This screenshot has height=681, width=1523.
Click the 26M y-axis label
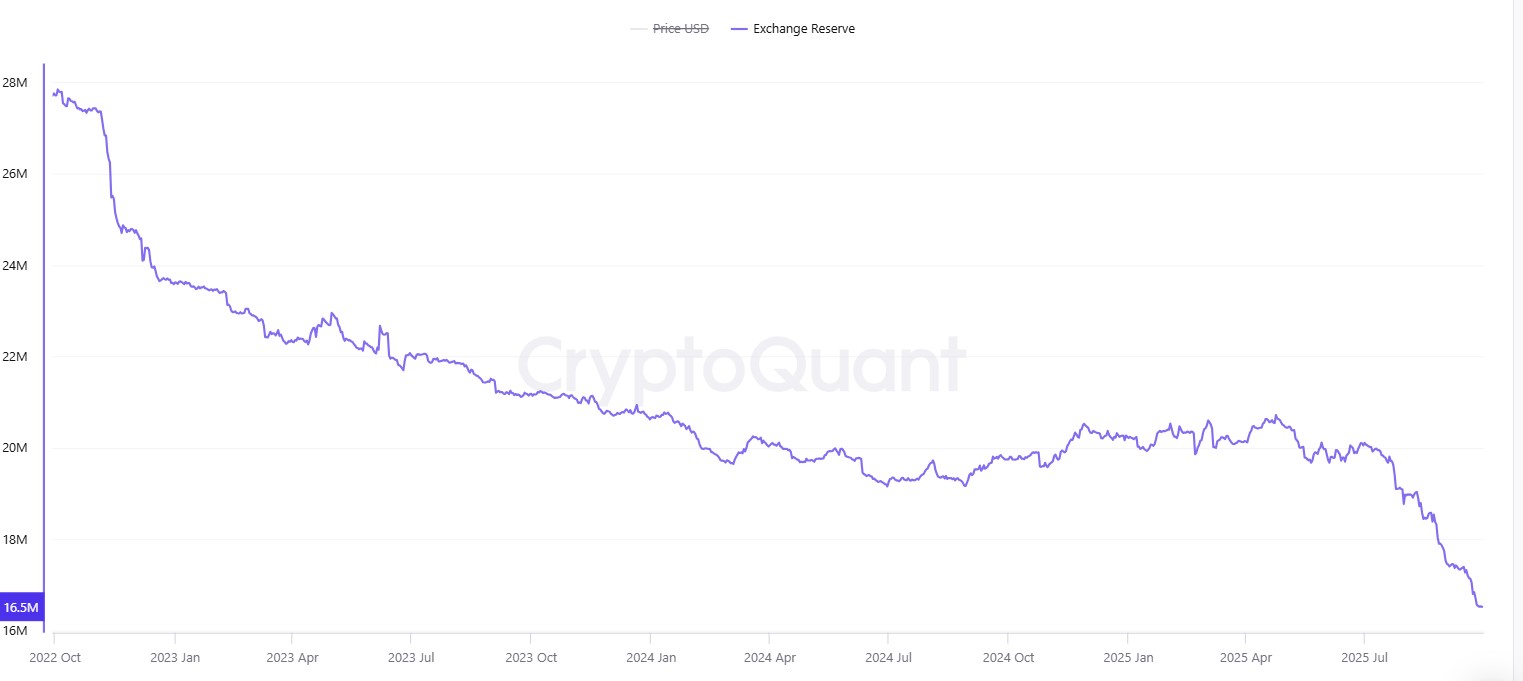point(16,174)
